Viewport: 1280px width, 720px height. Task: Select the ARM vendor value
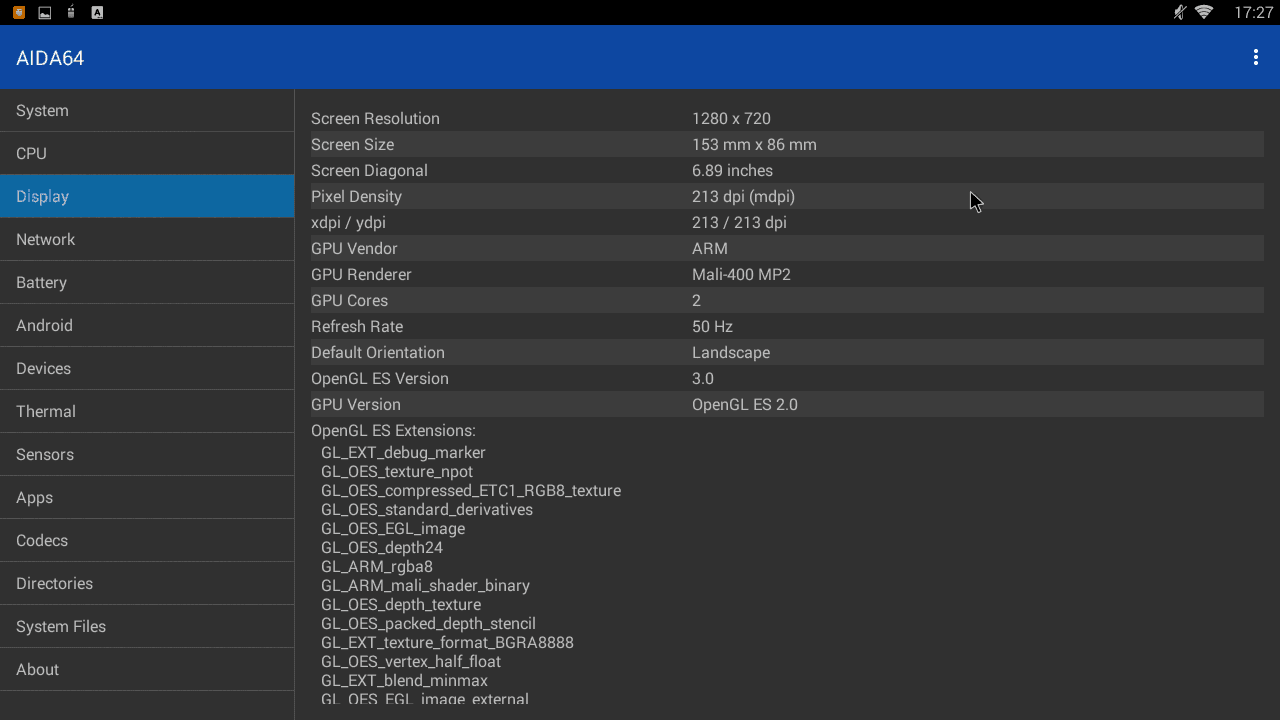point(710,249)
